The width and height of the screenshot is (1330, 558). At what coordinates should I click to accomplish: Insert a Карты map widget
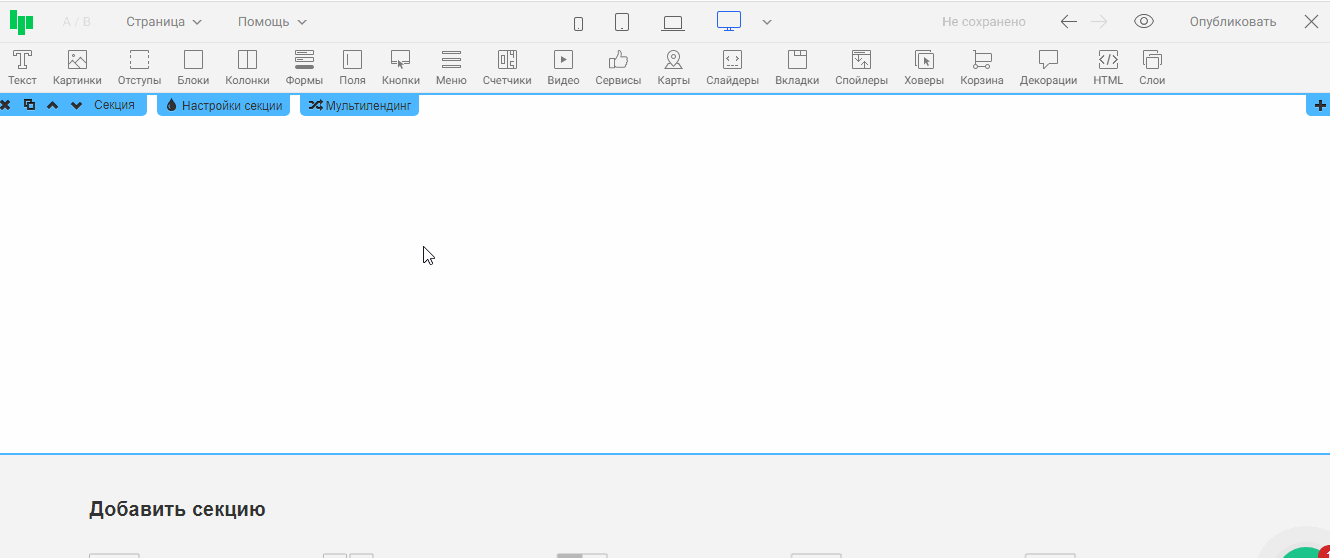coord(673,67)
